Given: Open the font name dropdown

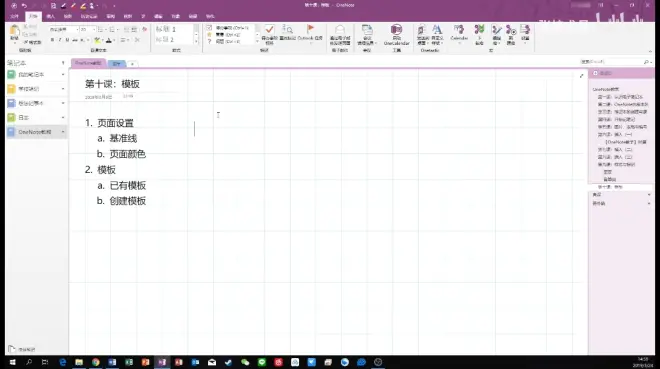Looking at the screenshot, I should (64, 29).
